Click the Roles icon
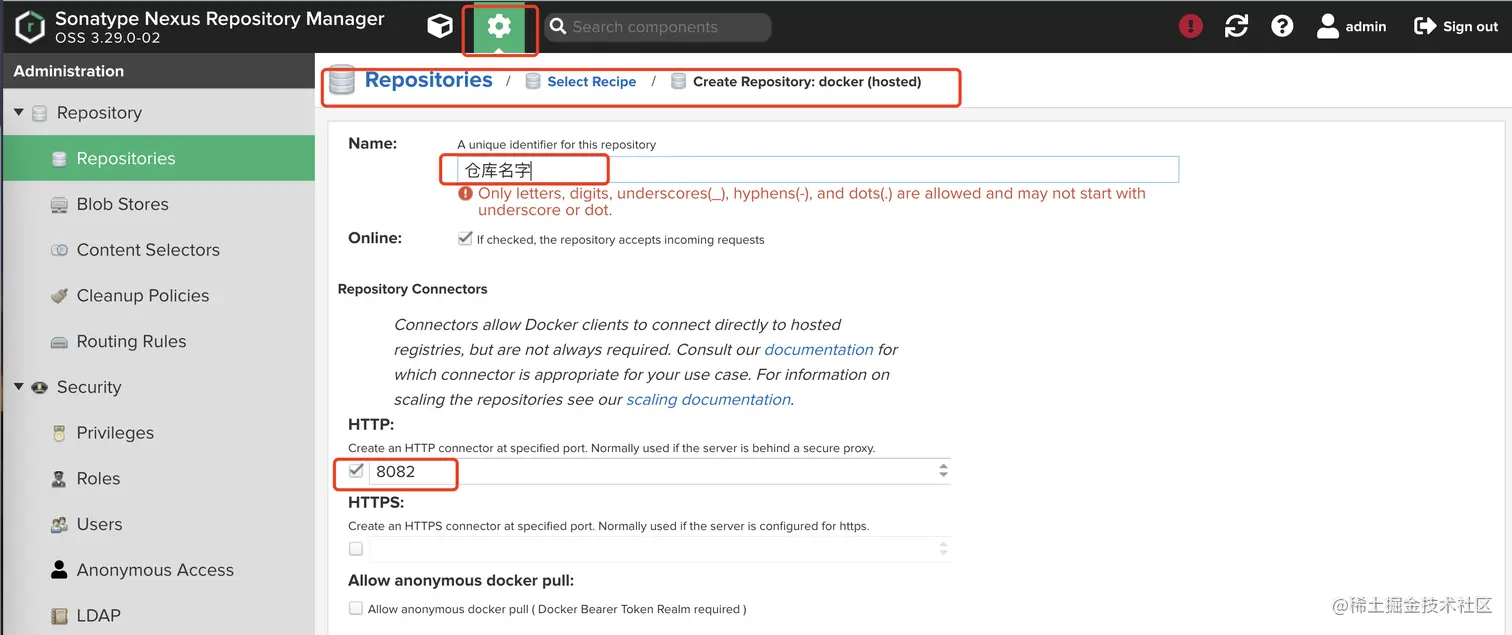The image size is (1512, 635). pyautogui.click(x=59, y=479)
